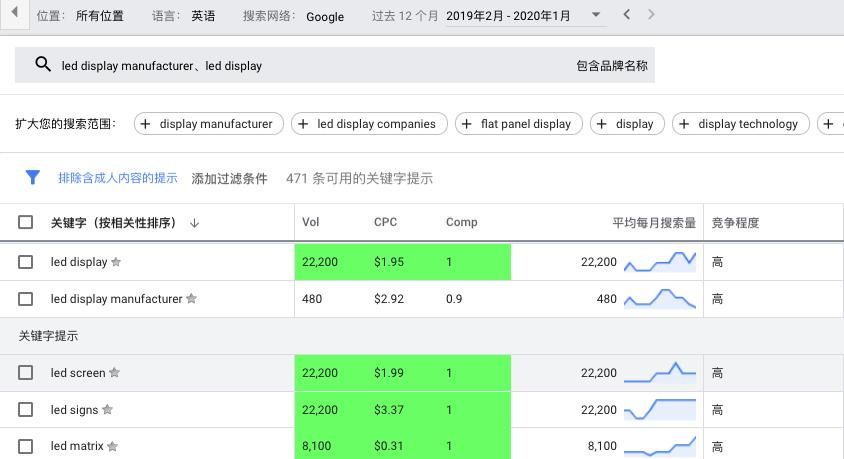Click $1.99 CPC cell
Screen dimensions: 844x459
[389, 372]
